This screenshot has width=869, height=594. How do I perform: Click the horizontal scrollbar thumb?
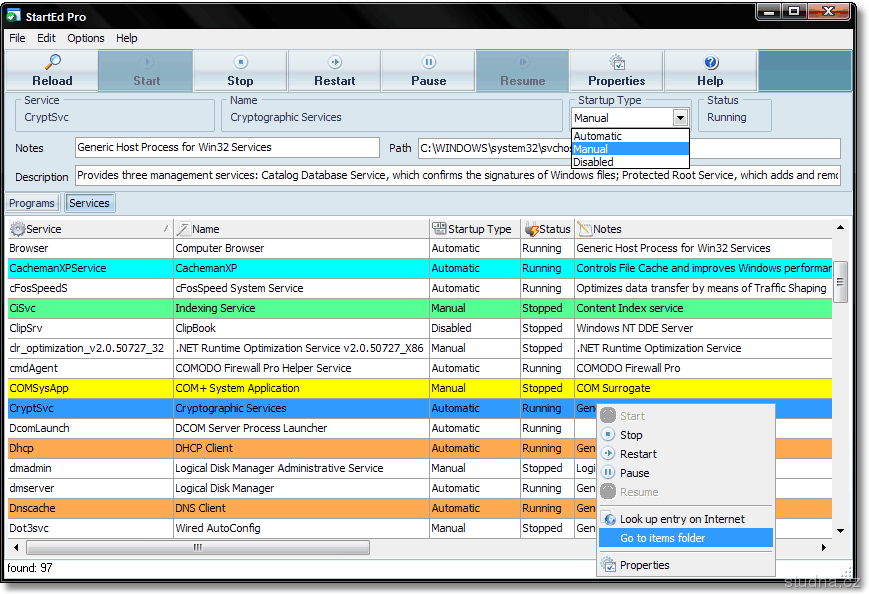(197, 547)
